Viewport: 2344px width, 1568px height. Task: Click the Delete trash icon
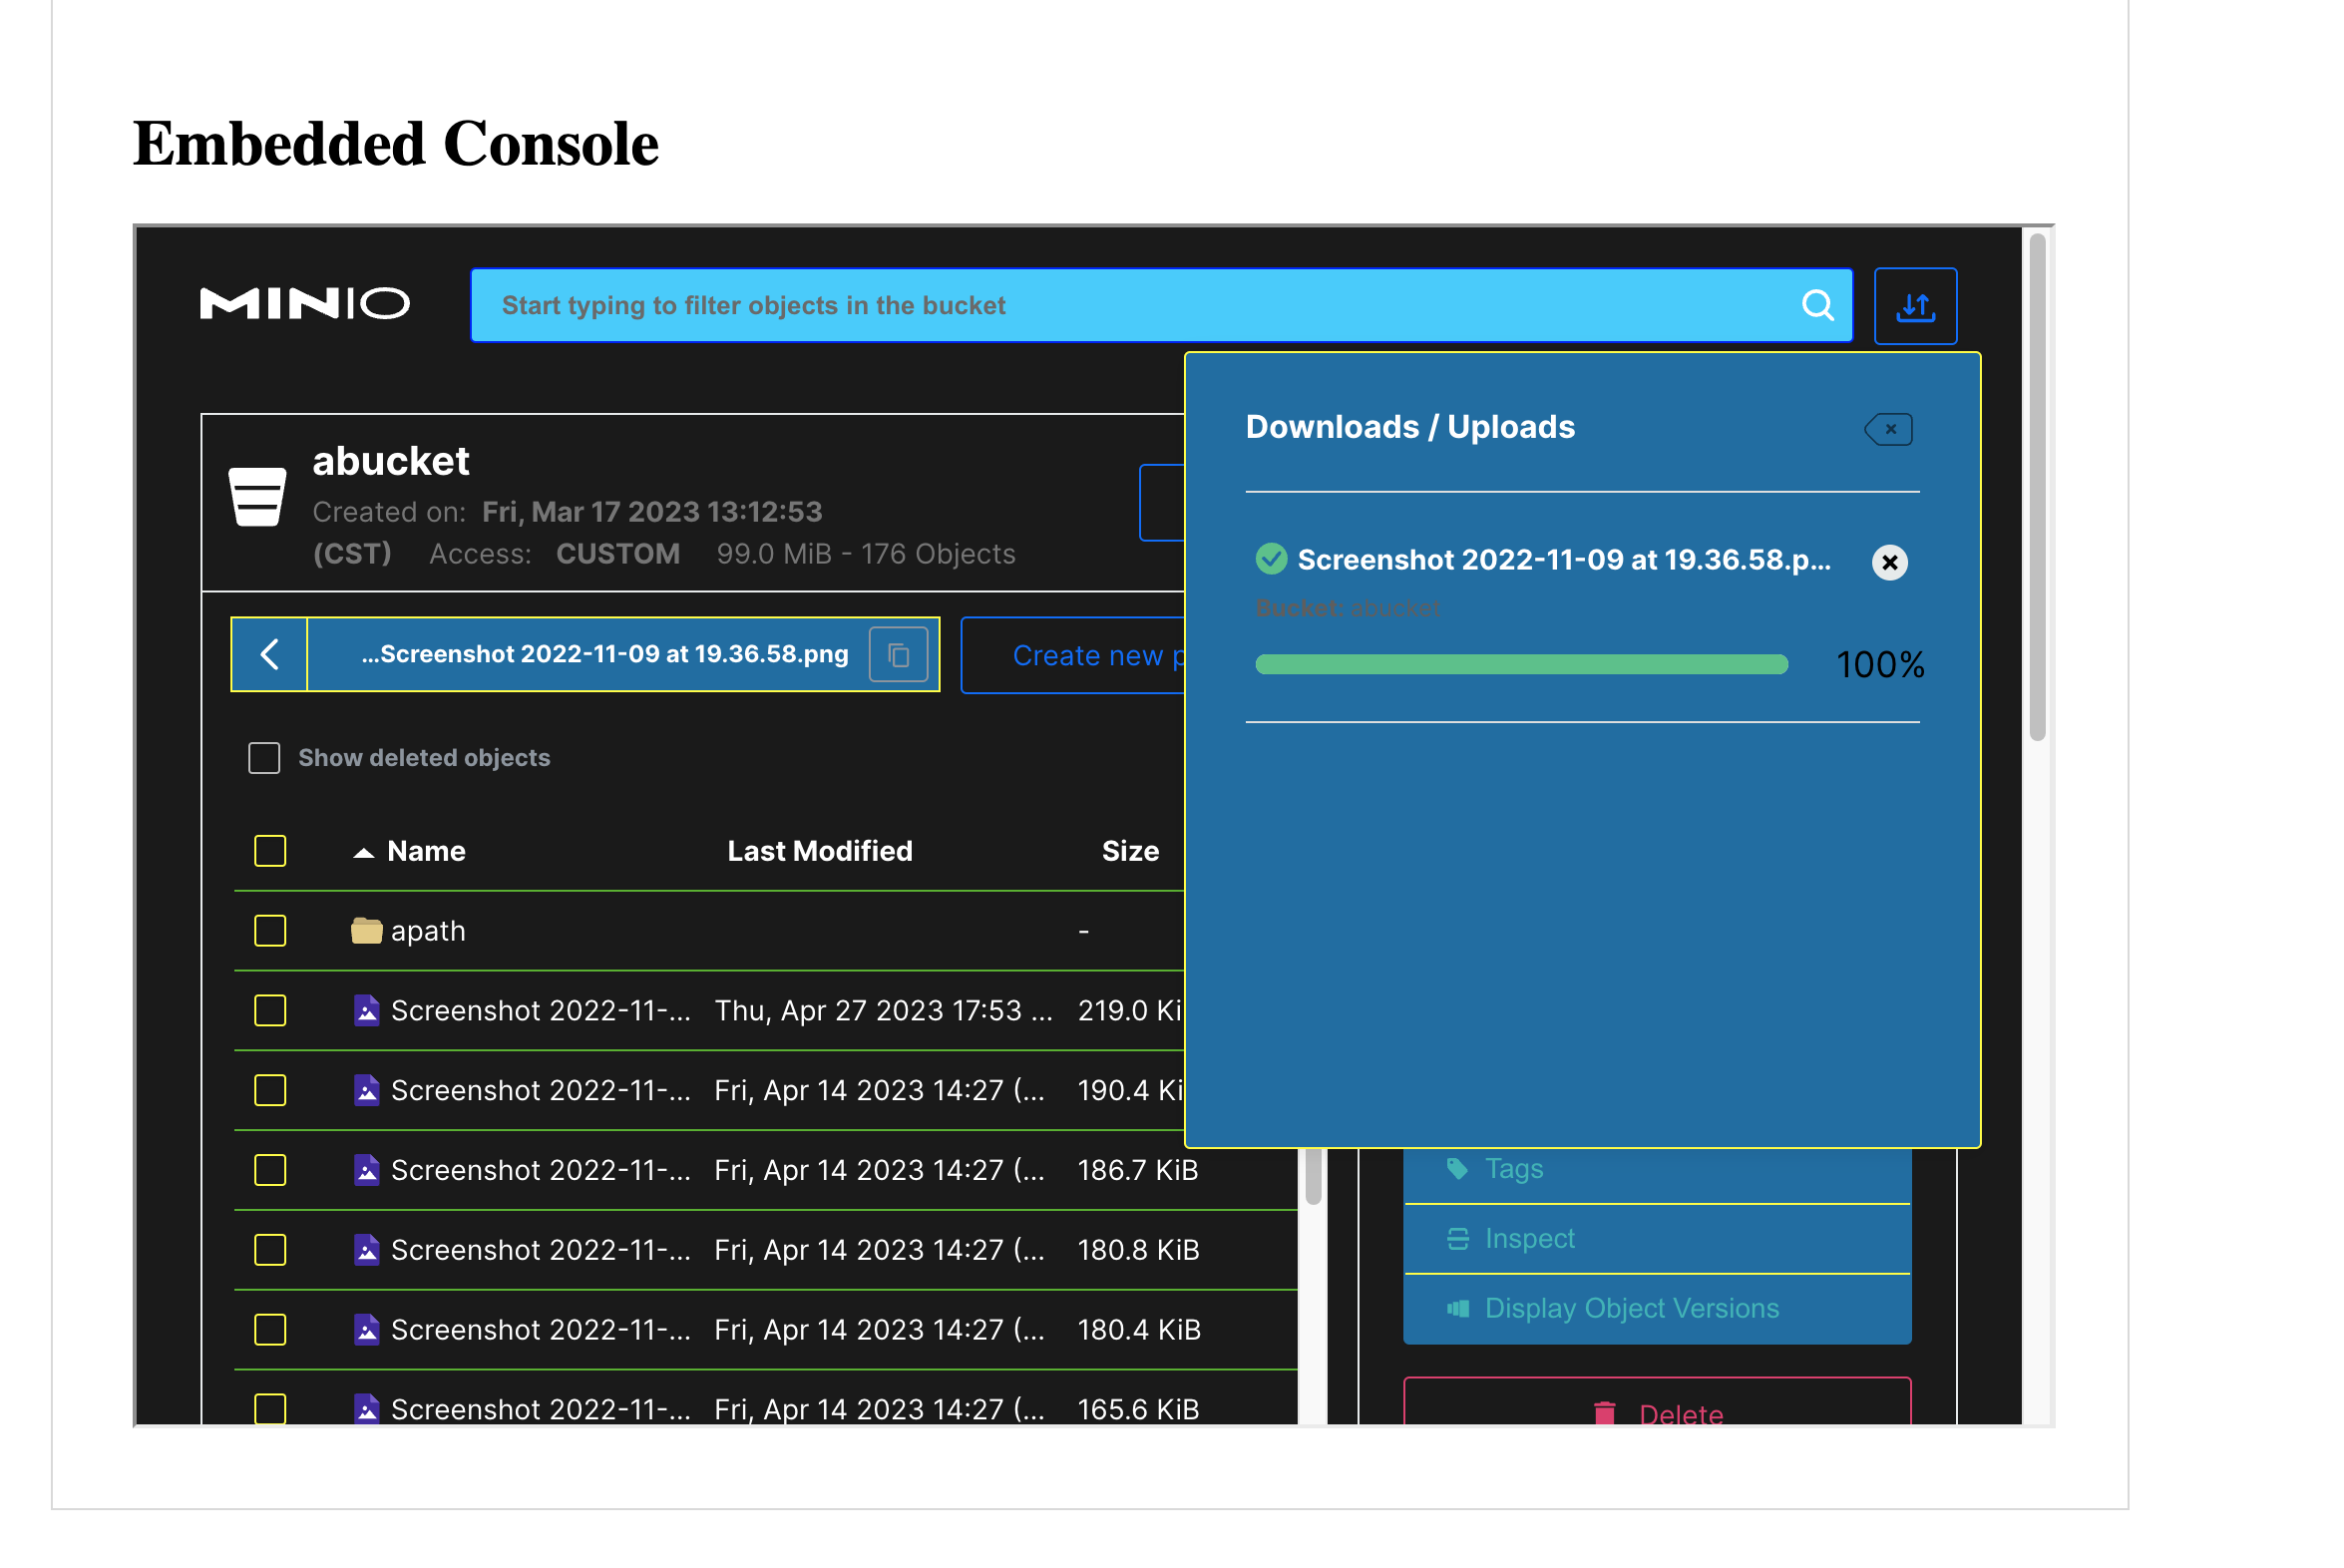pyautogui.click(x=1604, y=1414)
